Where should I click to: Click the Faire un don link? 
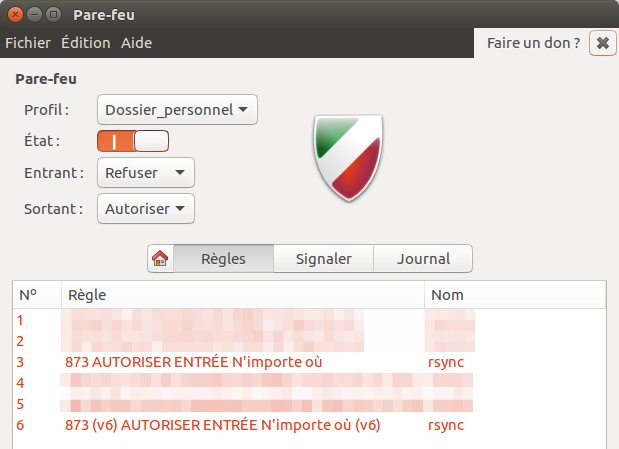pos(533,43)
